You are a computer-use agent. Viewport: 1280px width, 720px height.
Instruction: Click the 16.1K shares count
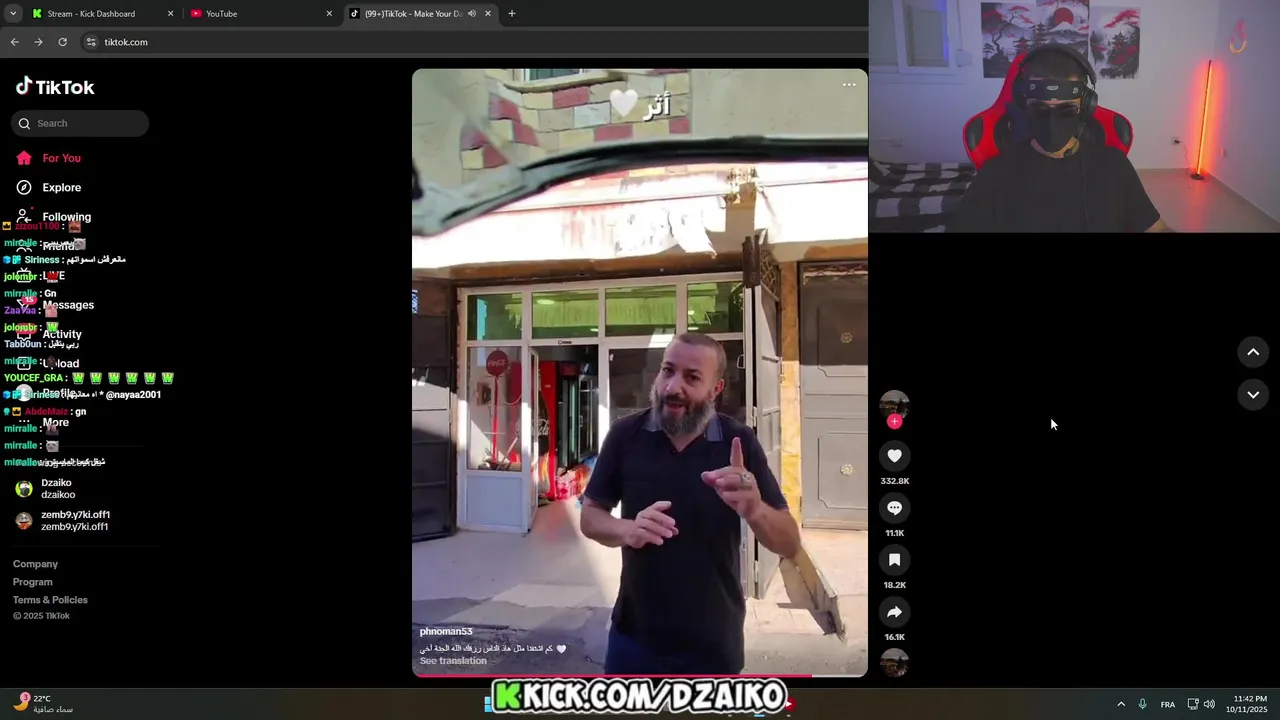click(x=895, y=637)
